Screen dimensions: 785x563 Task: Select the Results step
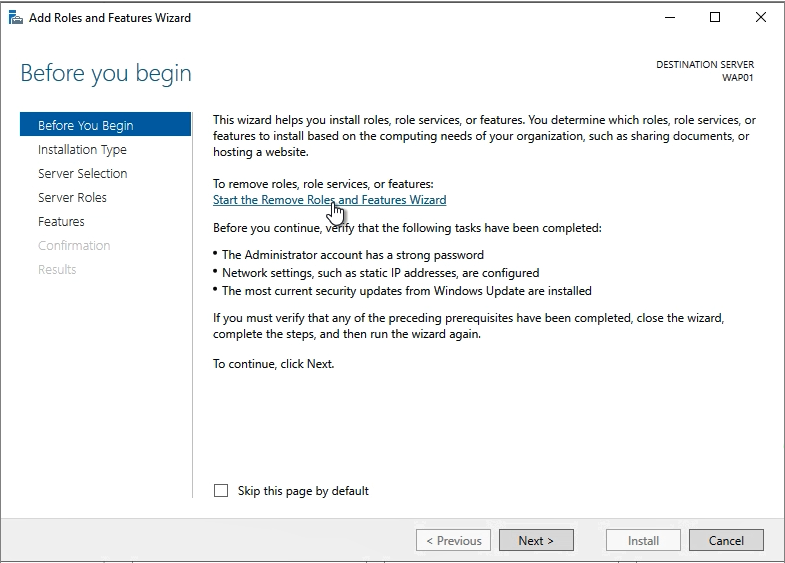(x=57, y=270)
